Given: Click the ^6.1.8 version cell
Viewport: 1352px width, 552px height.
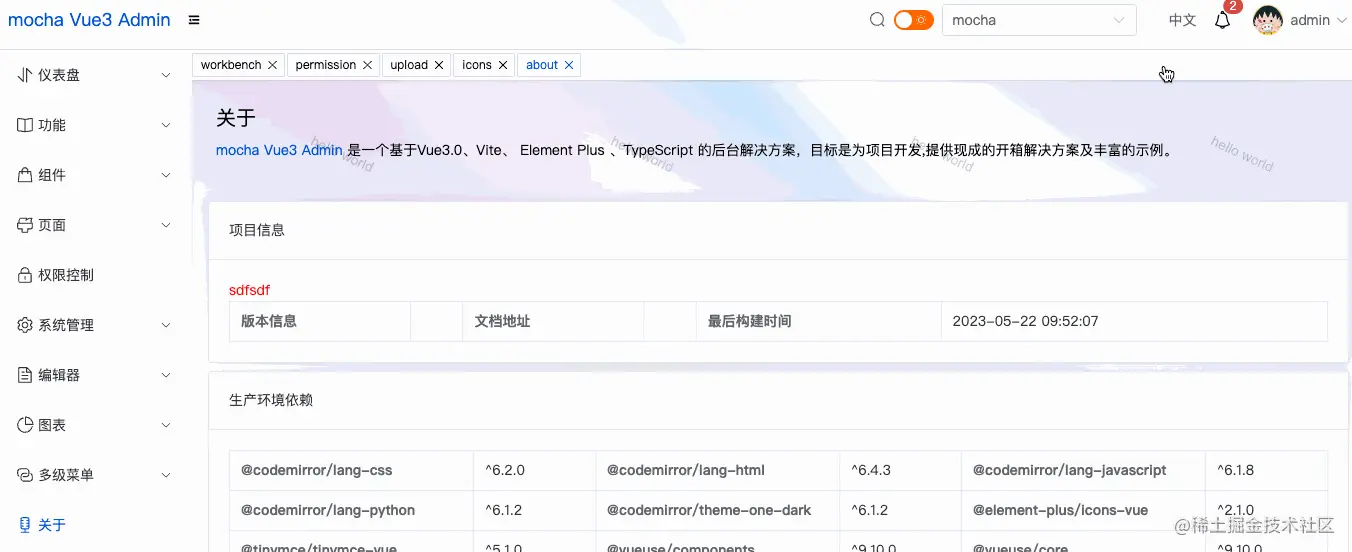Looking at the screenshot, I should point(1267,470).
